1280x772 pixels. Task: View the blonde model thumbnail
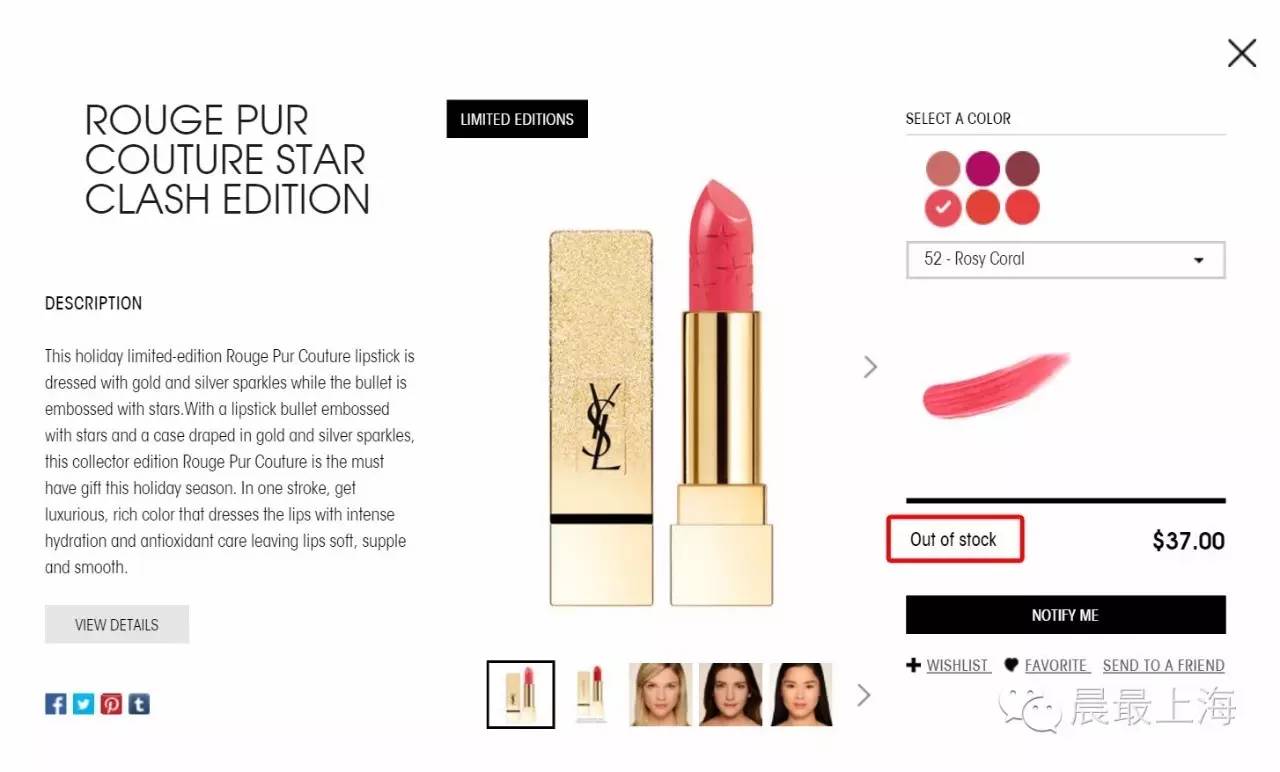[x=660, y=694]
